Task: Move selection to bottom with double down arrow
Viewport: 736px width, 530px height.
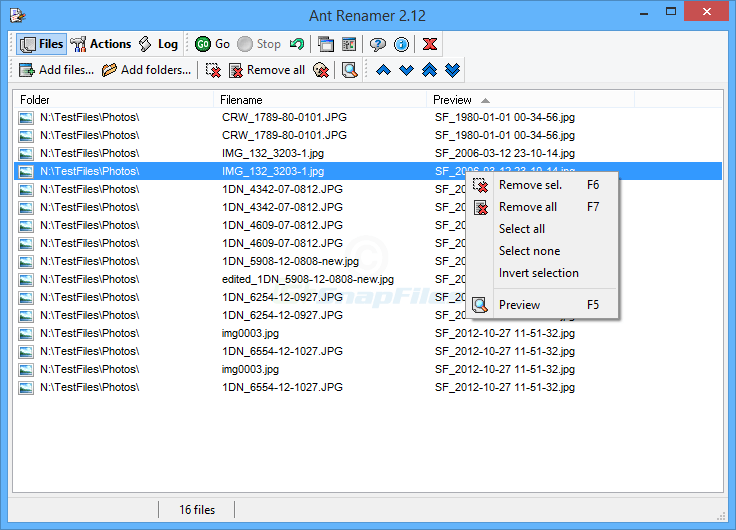Action: [452, 70]
